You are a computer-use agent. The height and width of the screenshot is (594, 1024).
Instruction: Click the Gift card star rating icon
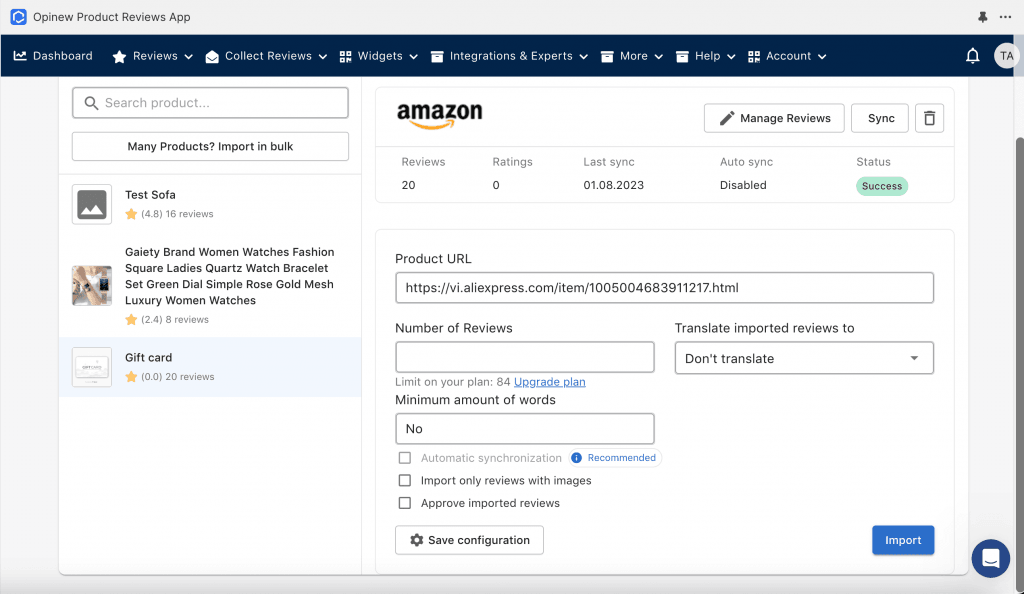tap(131, 377)
